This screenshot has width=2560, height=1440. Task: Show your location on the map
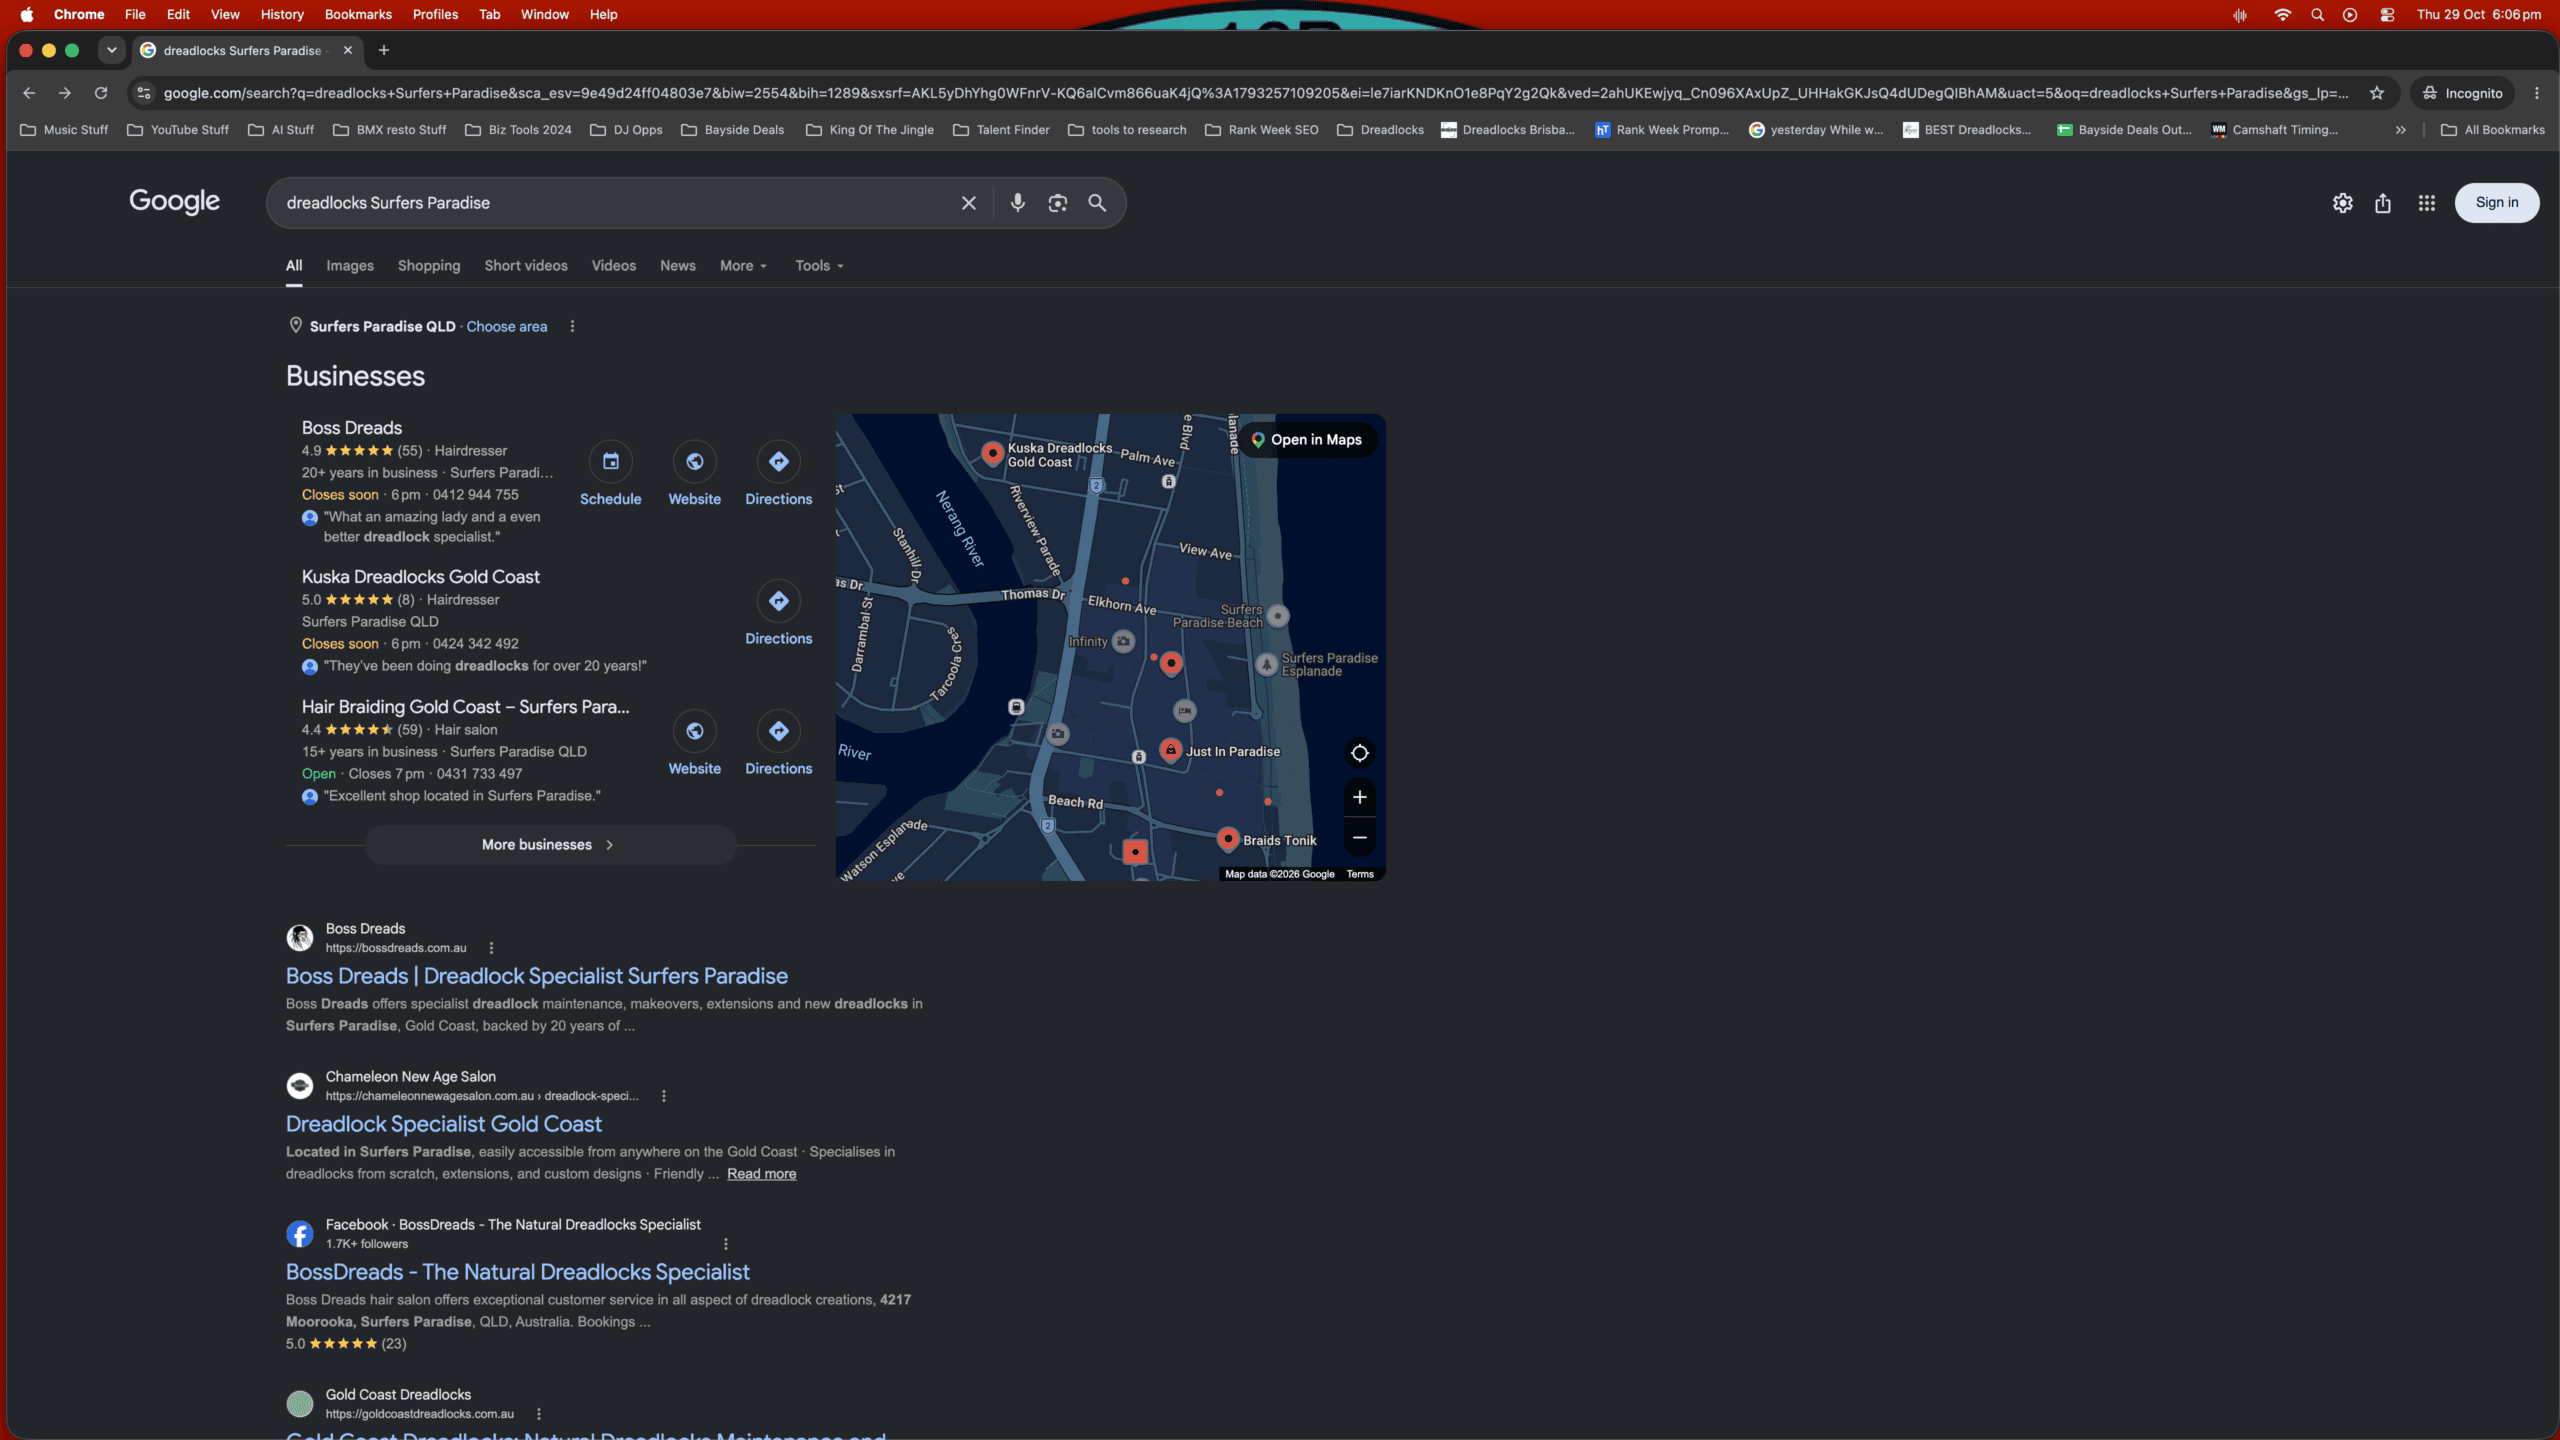coord(1359,753)
